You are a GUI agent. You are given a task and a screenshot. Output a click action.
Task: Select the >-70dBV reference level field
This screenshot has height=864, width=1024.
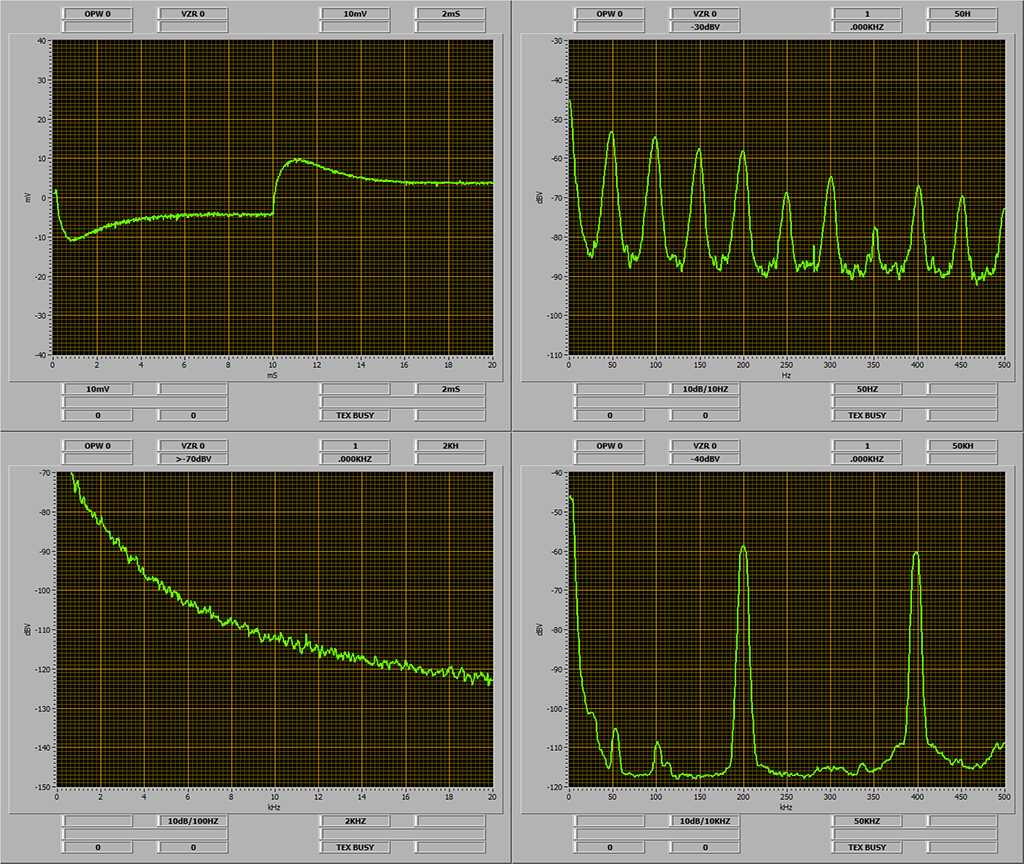pyautogui.click(x=194, y=459)
